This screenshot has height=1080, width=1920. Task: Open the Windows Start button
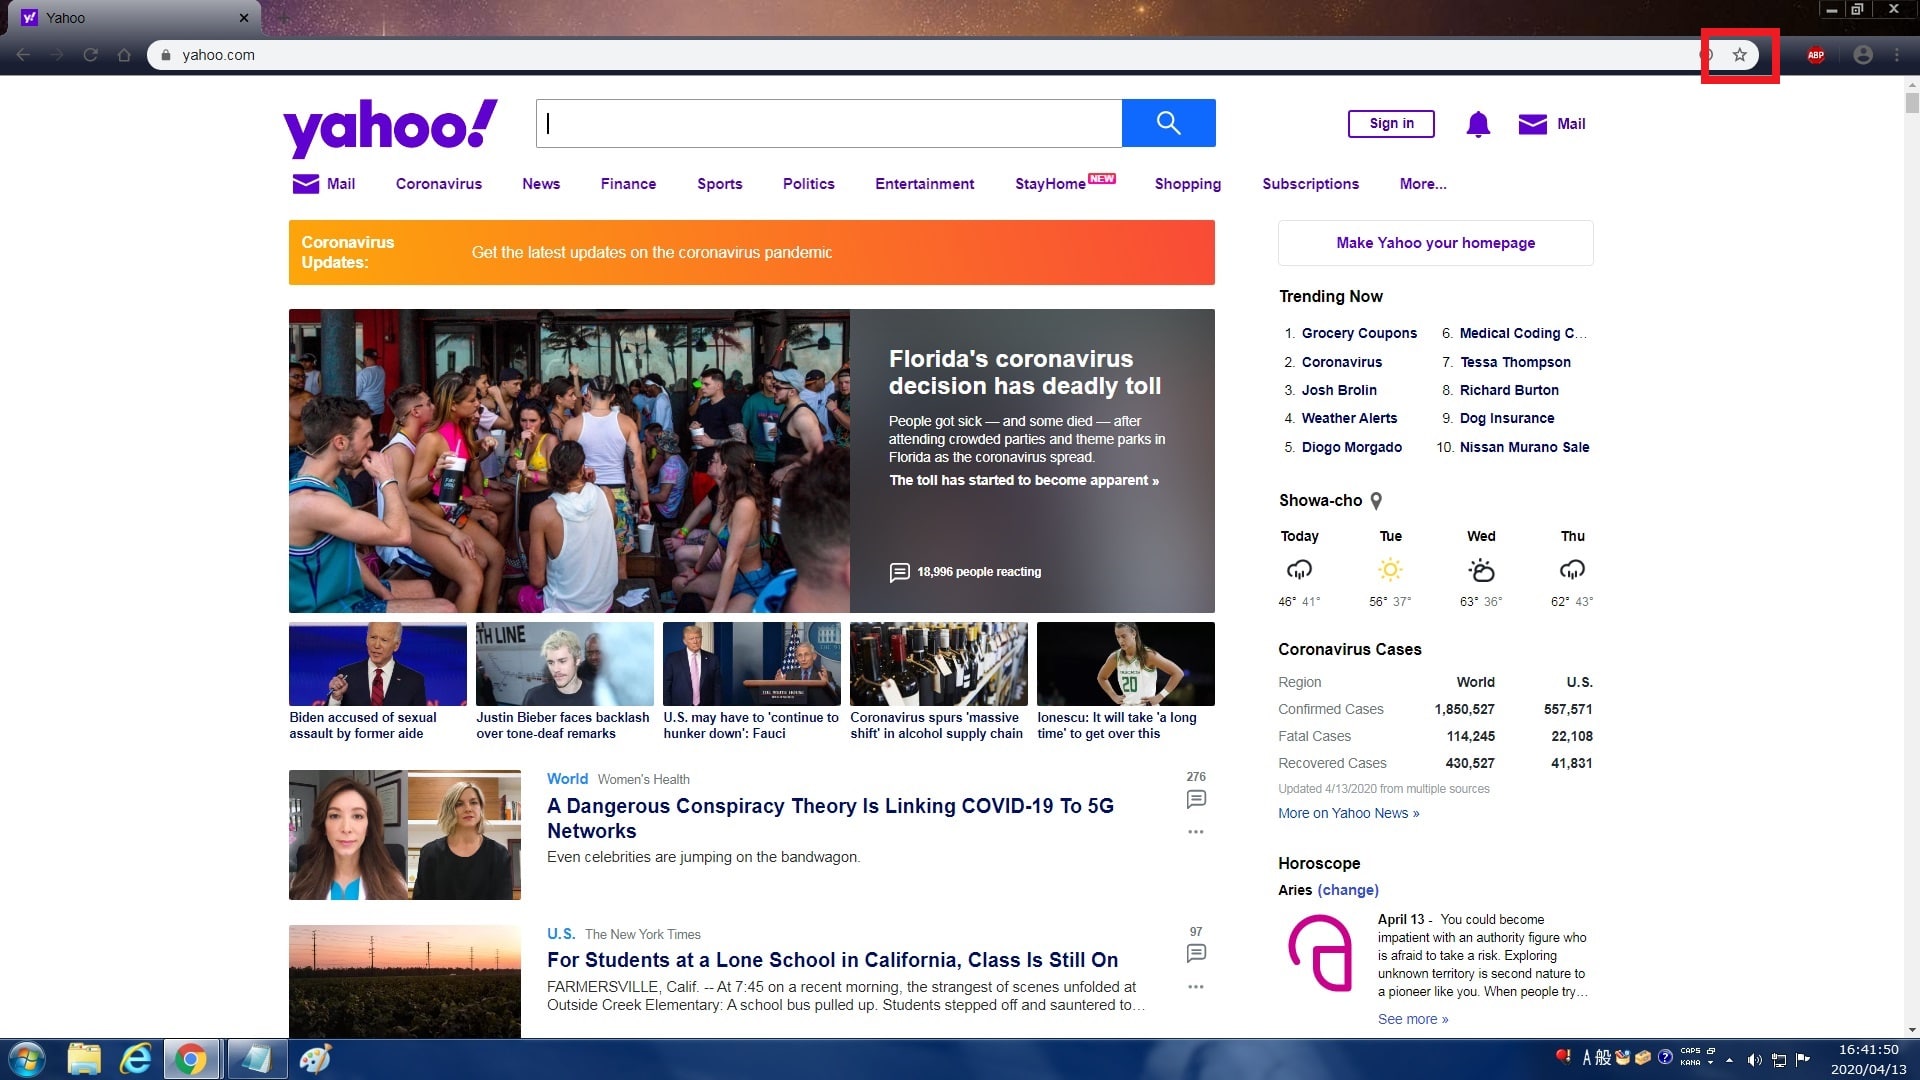pos(27,1059)
